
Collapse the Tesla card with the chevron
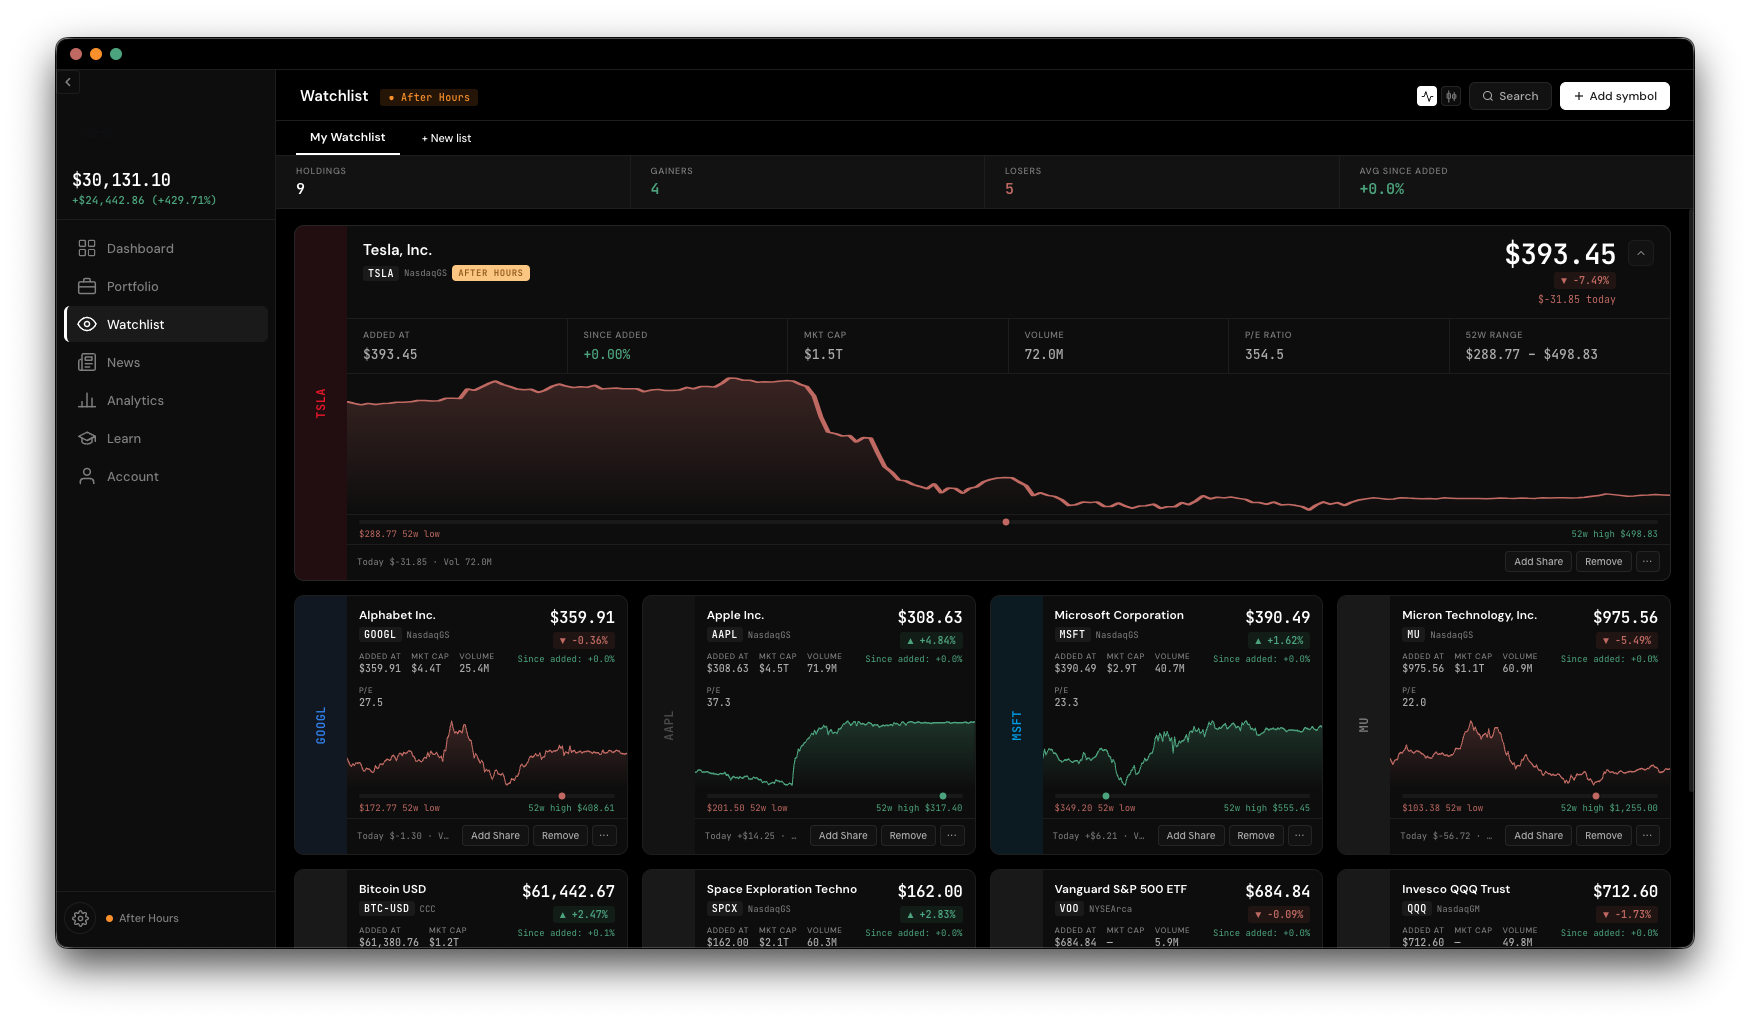click(x=1640, y=254)
